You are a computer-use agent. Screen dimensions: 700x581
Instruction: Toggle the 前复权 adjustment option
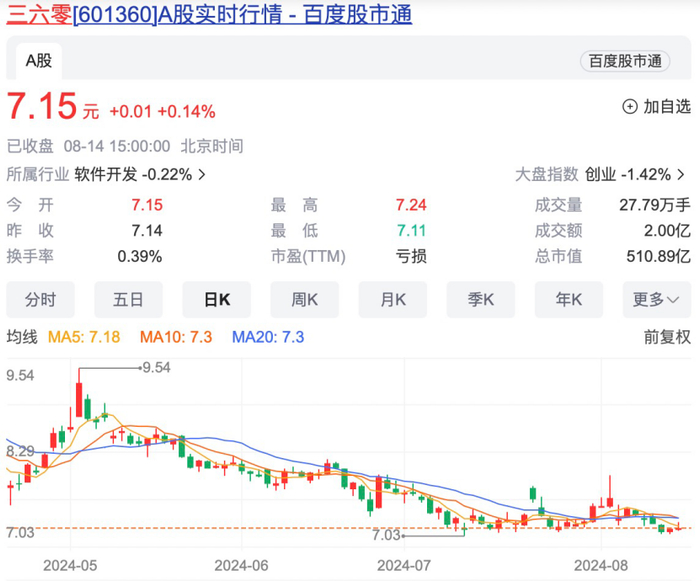point(667,337)
